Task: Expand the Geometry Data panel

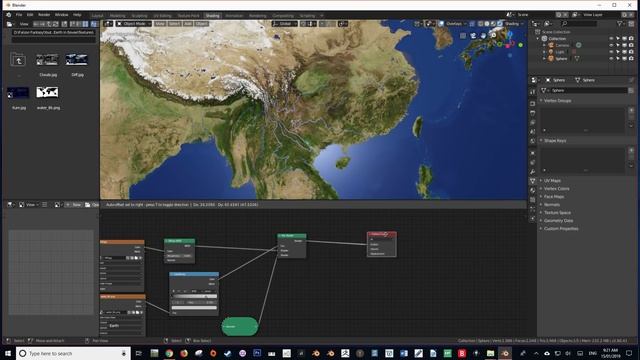Action: [558, 220]
